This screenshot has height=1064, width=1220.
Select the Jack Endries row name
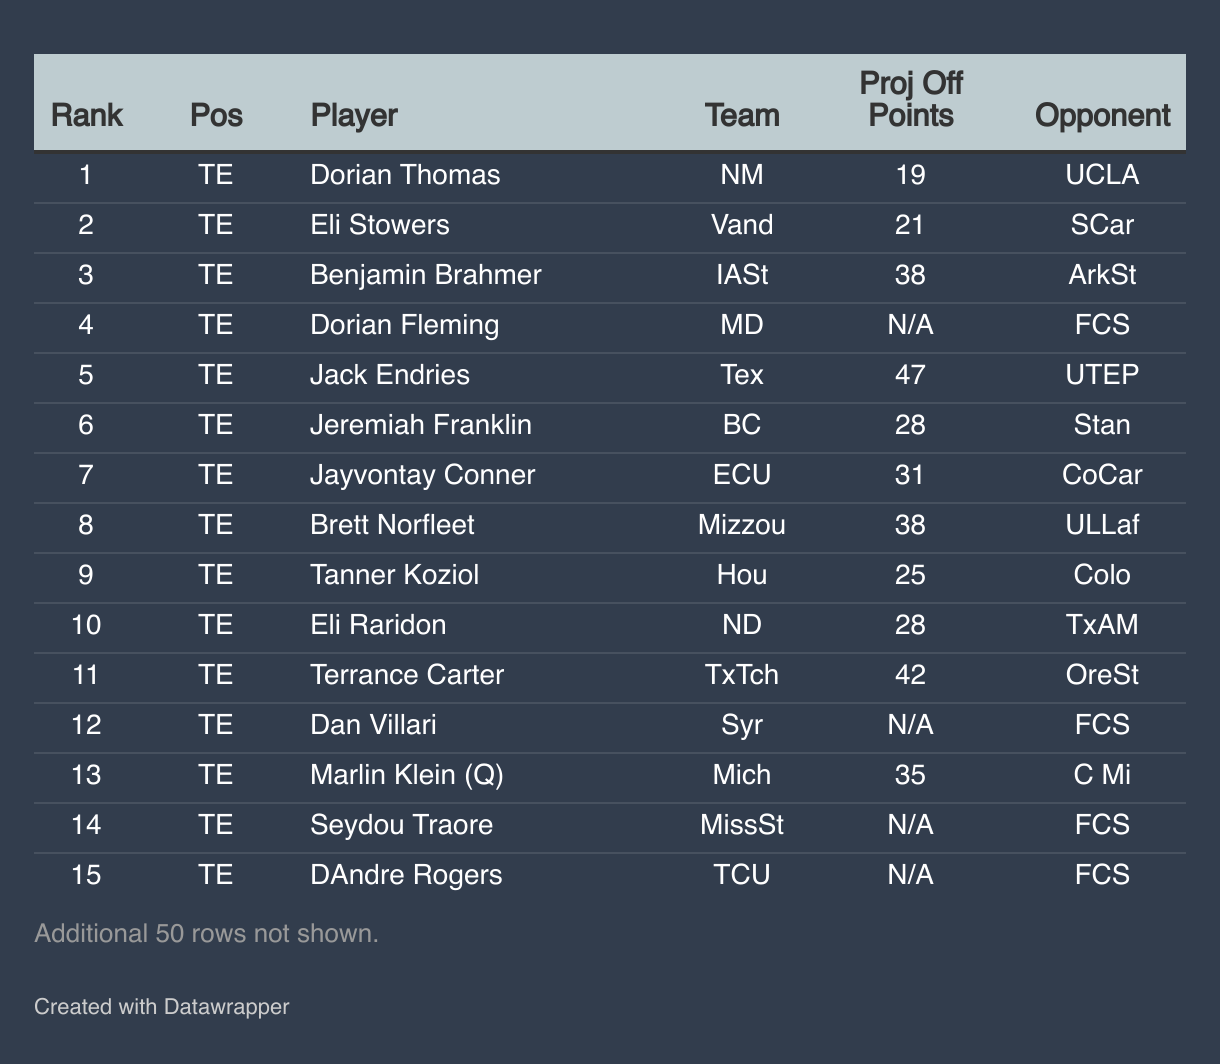coord(390,375)
